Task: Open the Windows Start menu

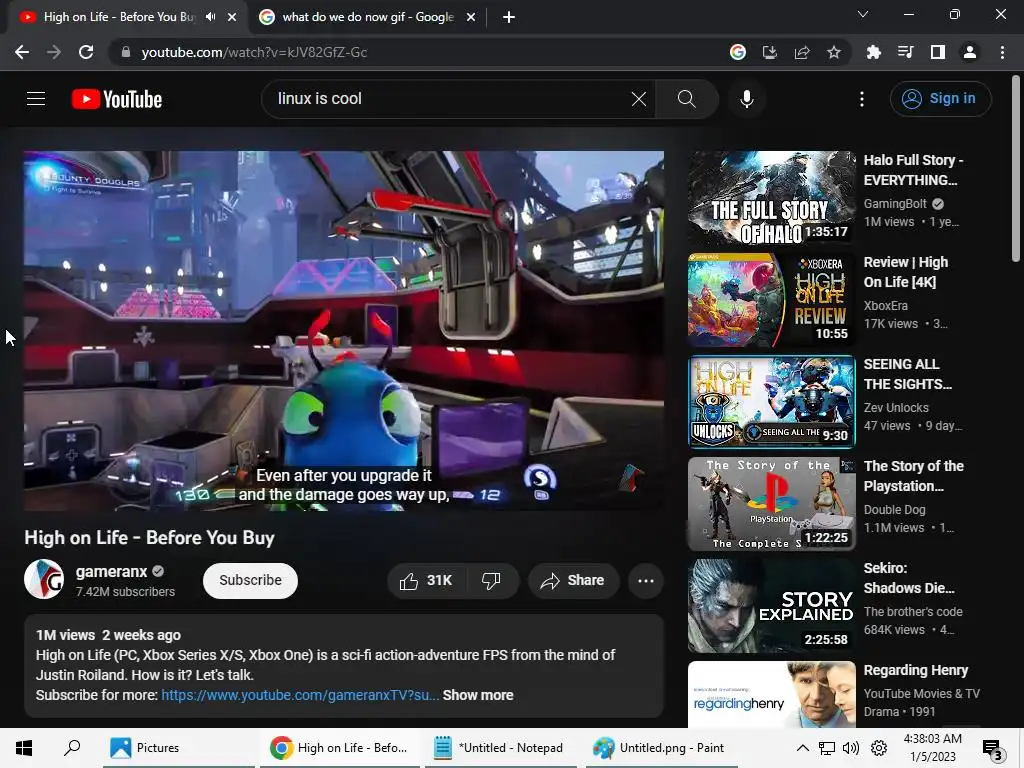Action: coord(24,748)
